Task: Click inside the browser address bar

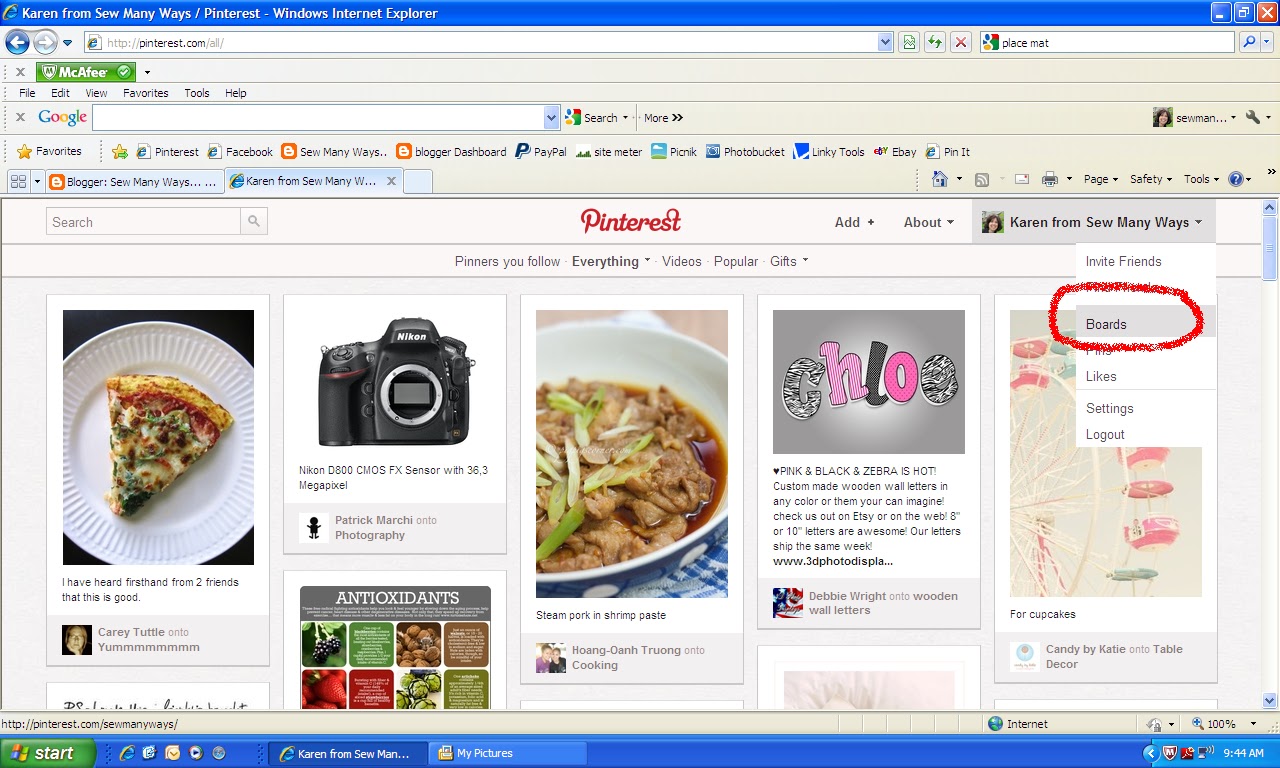Action: (x=480, y=42)
